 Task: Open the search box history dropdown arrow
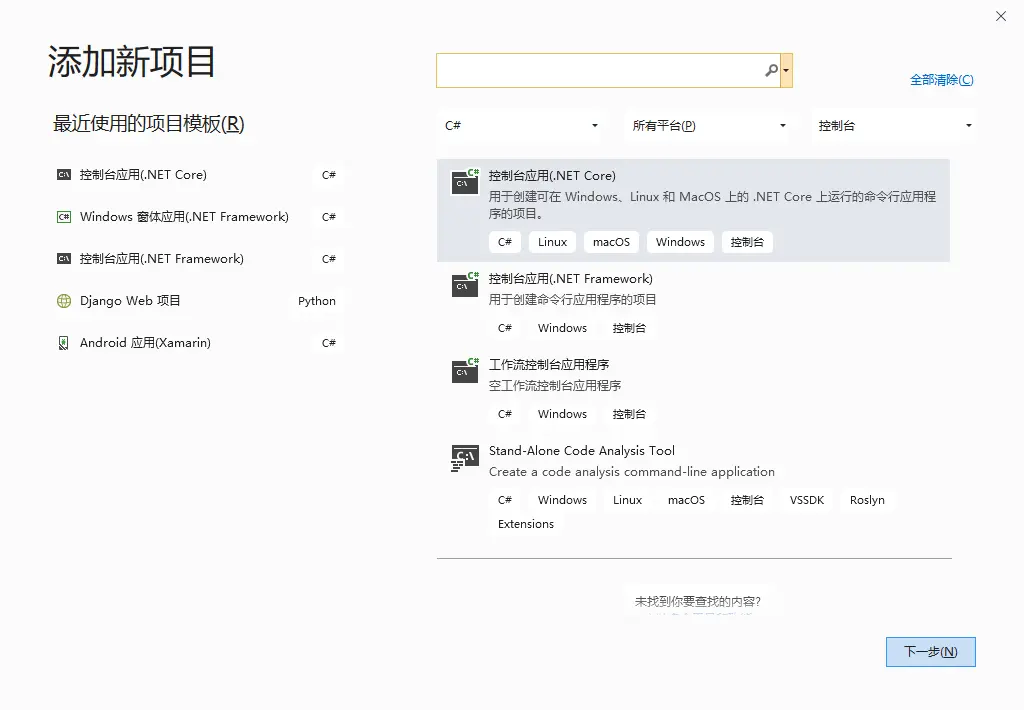786,71
